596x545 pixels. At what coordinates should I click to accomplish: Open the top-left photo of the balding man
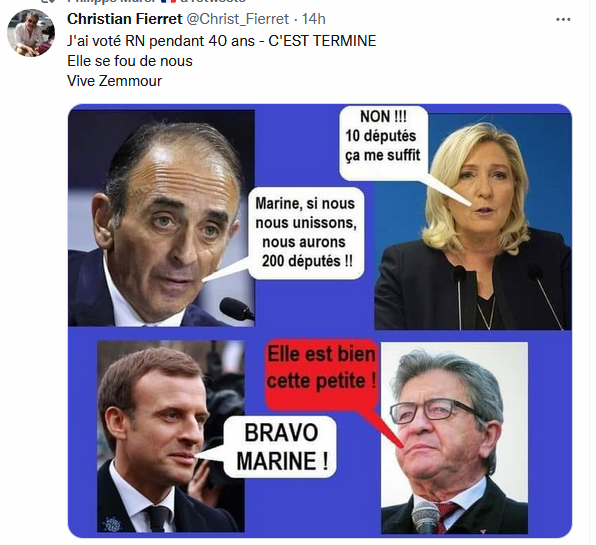point(161,218)
